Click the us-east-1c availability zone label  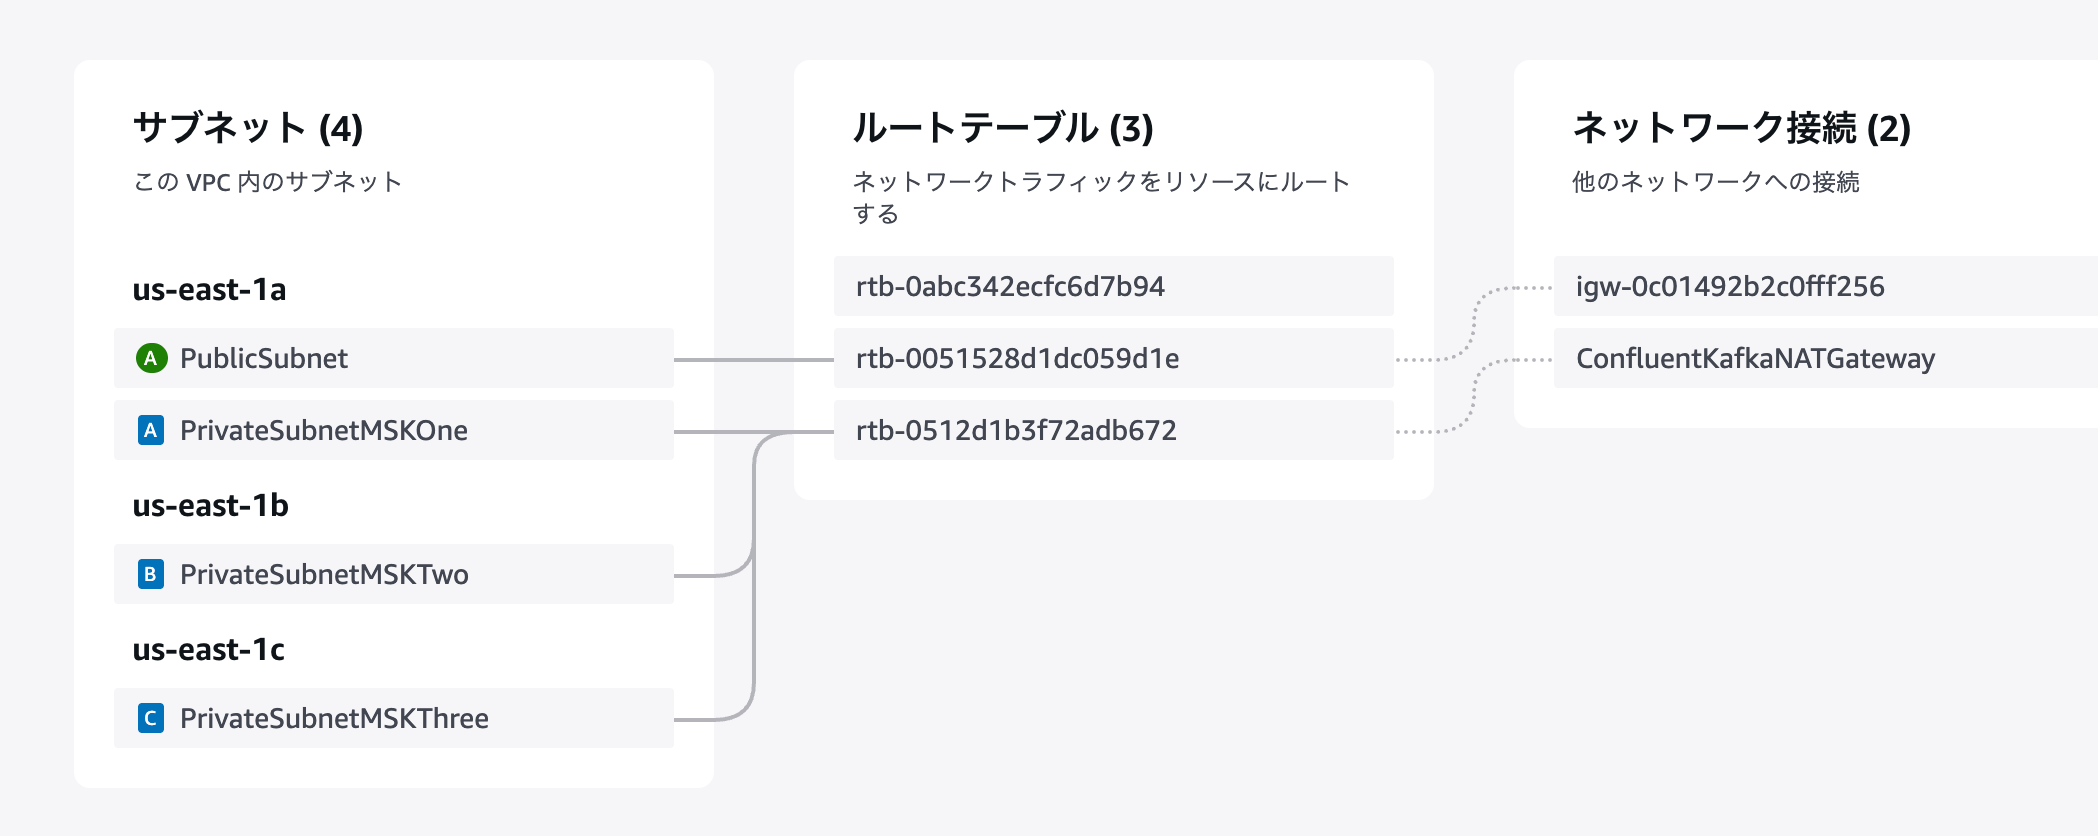pos(208,649)
